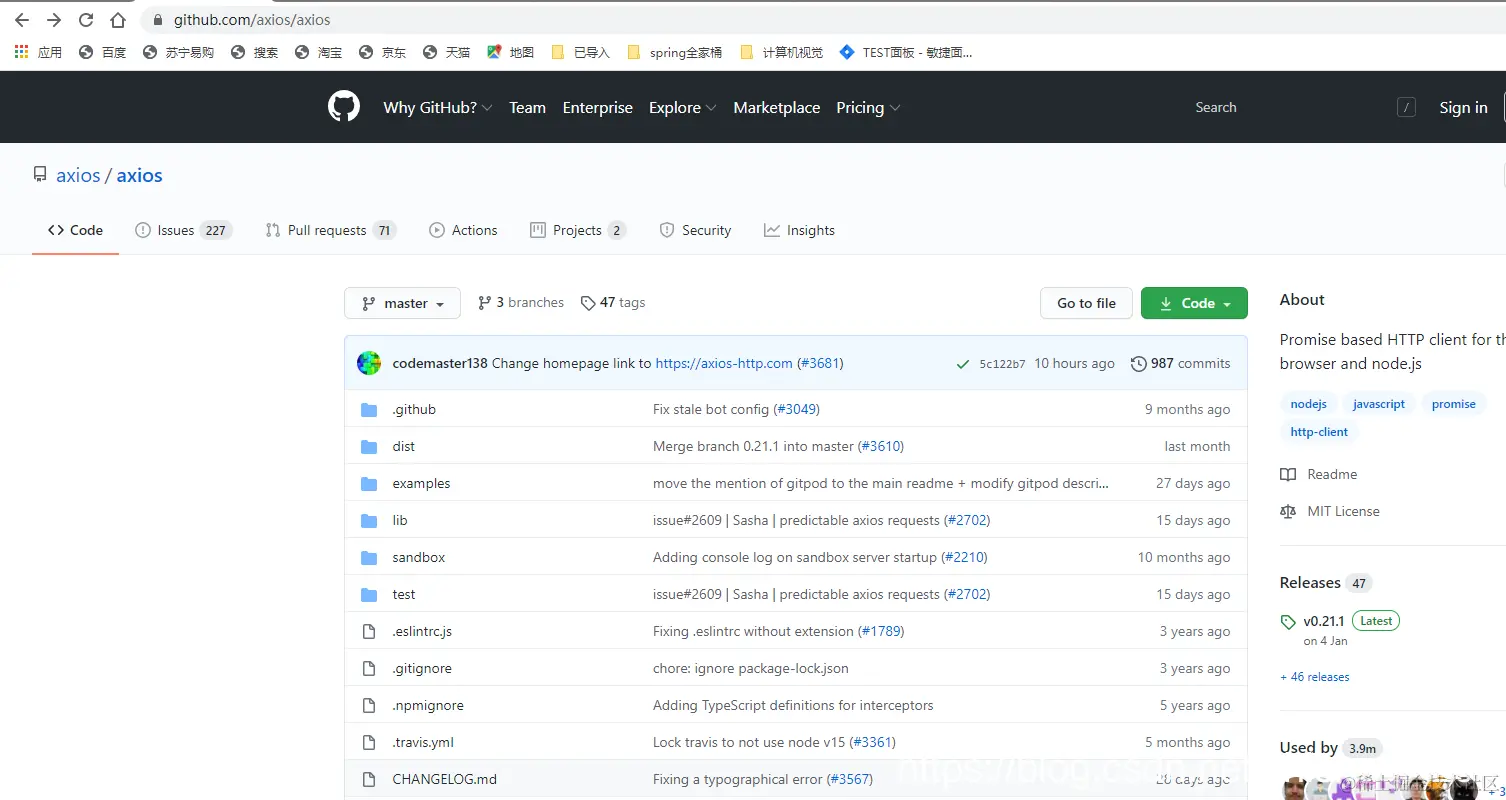The height and width of the screenshot is (800, 1506).
Task: Open the 应用 apps grid bookmark
Action: (38, 52)
